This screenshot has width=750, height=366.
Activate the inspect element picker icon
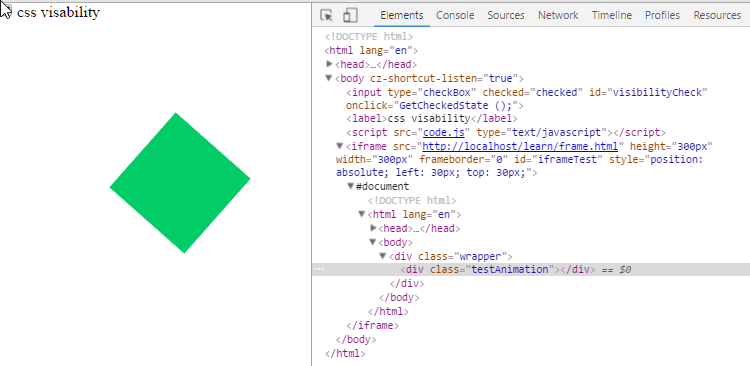327,15
